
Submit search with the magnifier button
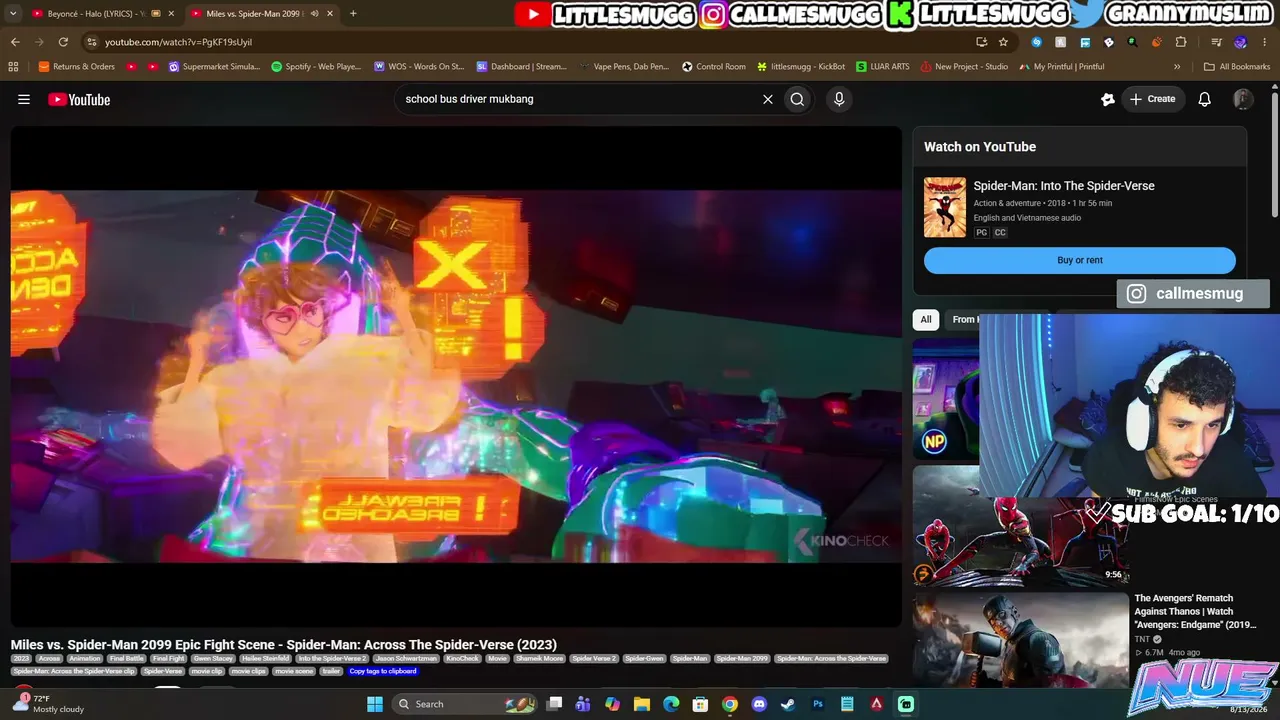click(x=797, y=99)
